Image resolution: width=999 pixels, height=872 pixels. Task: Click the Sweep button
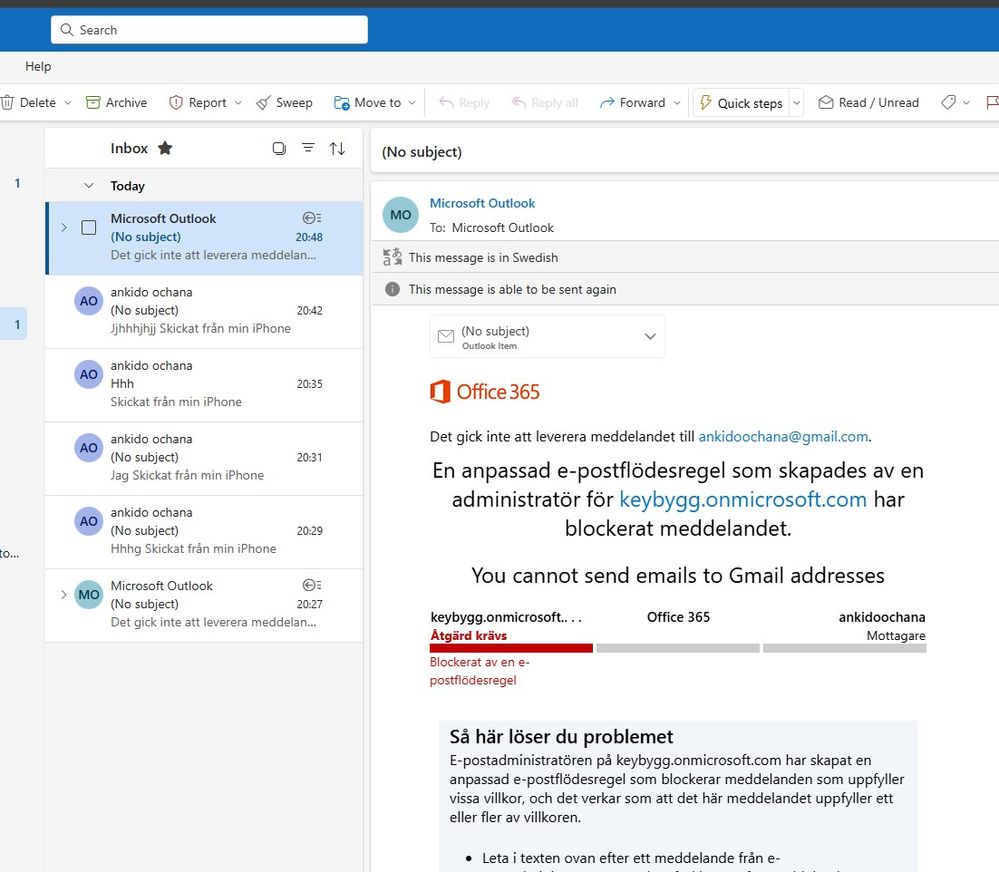pos(284,103)
